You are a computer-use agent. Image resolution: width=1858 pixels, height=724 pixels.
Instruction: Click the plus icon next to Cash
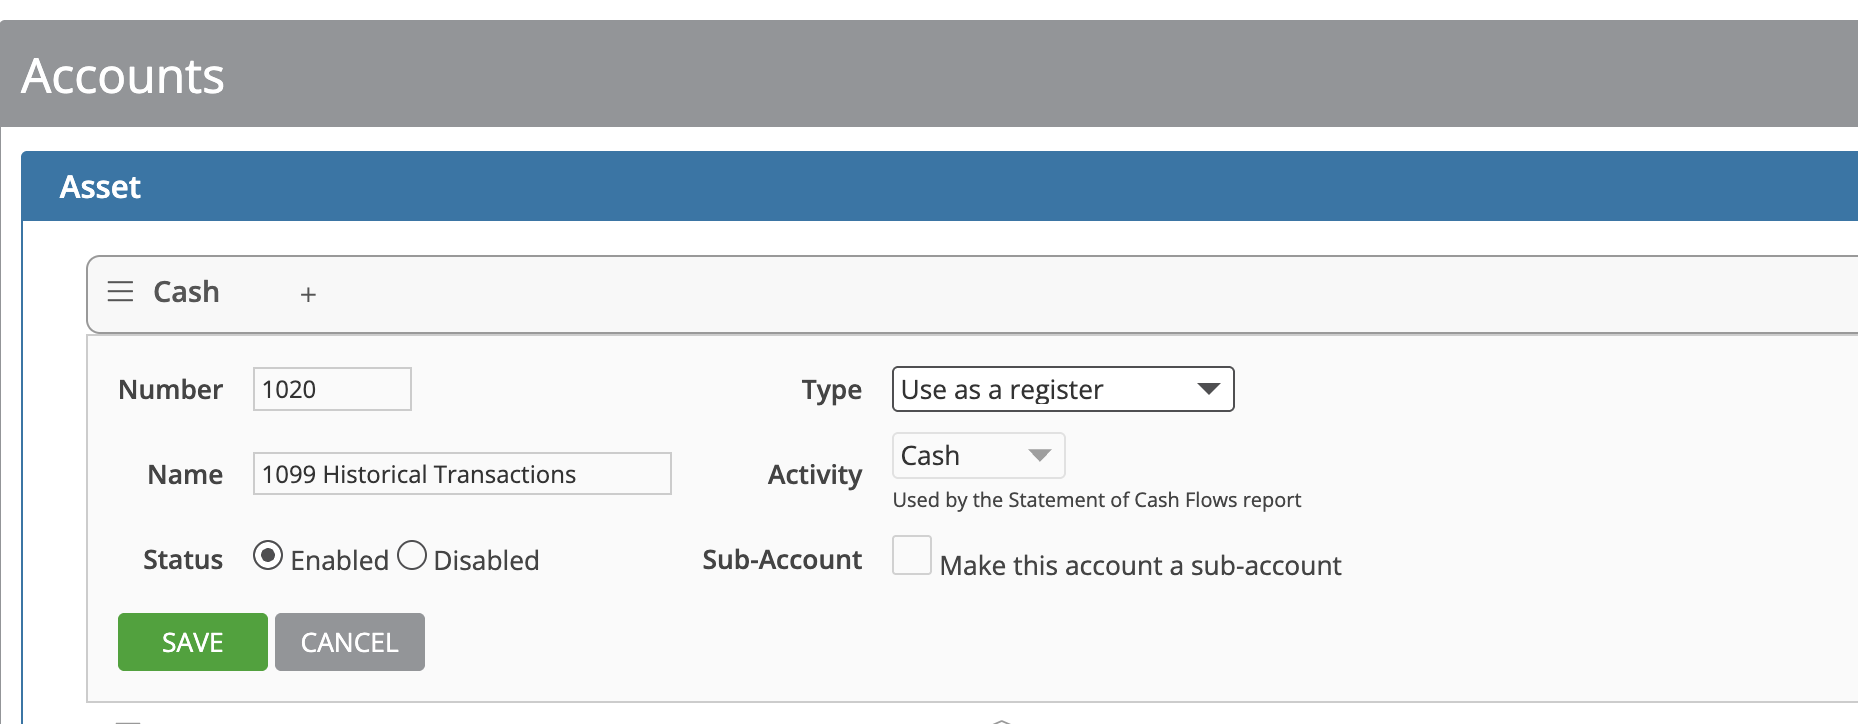[x=308, y=294]
